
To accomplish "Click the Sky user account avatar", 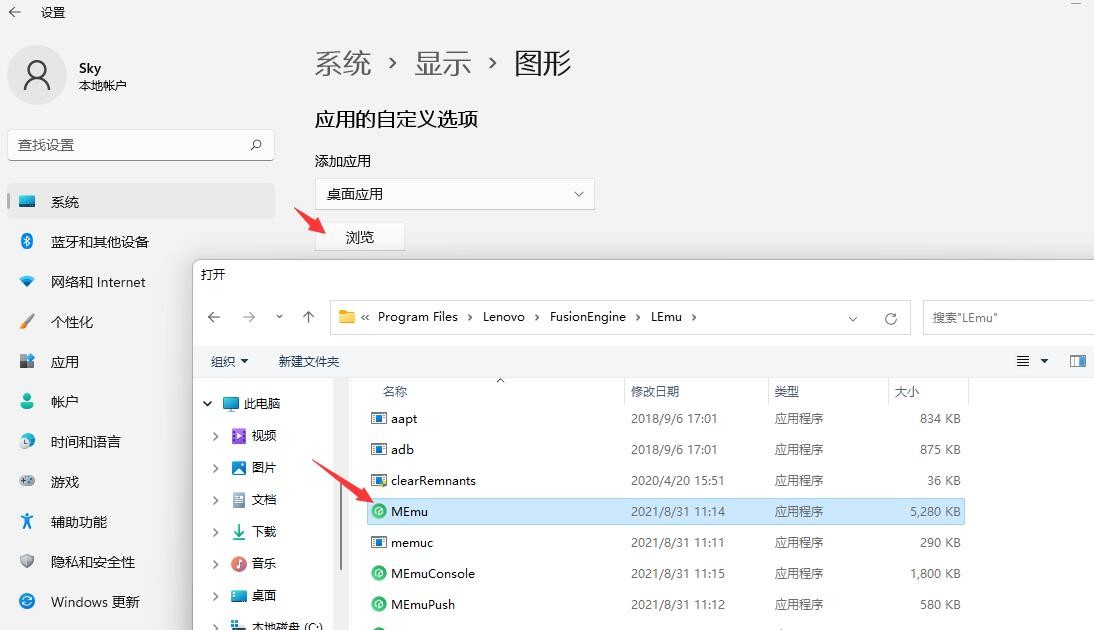I will pyautogui.click(x=37, y=75).
